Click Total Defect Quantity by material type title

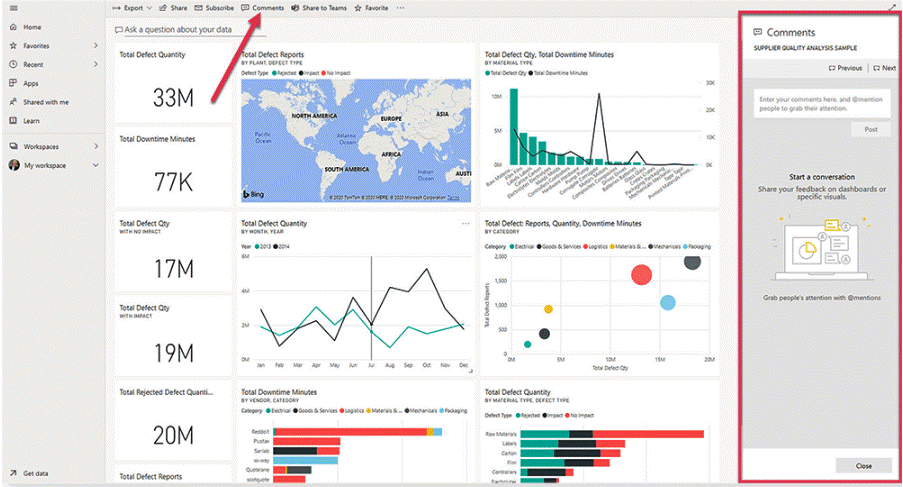point(517,392)
